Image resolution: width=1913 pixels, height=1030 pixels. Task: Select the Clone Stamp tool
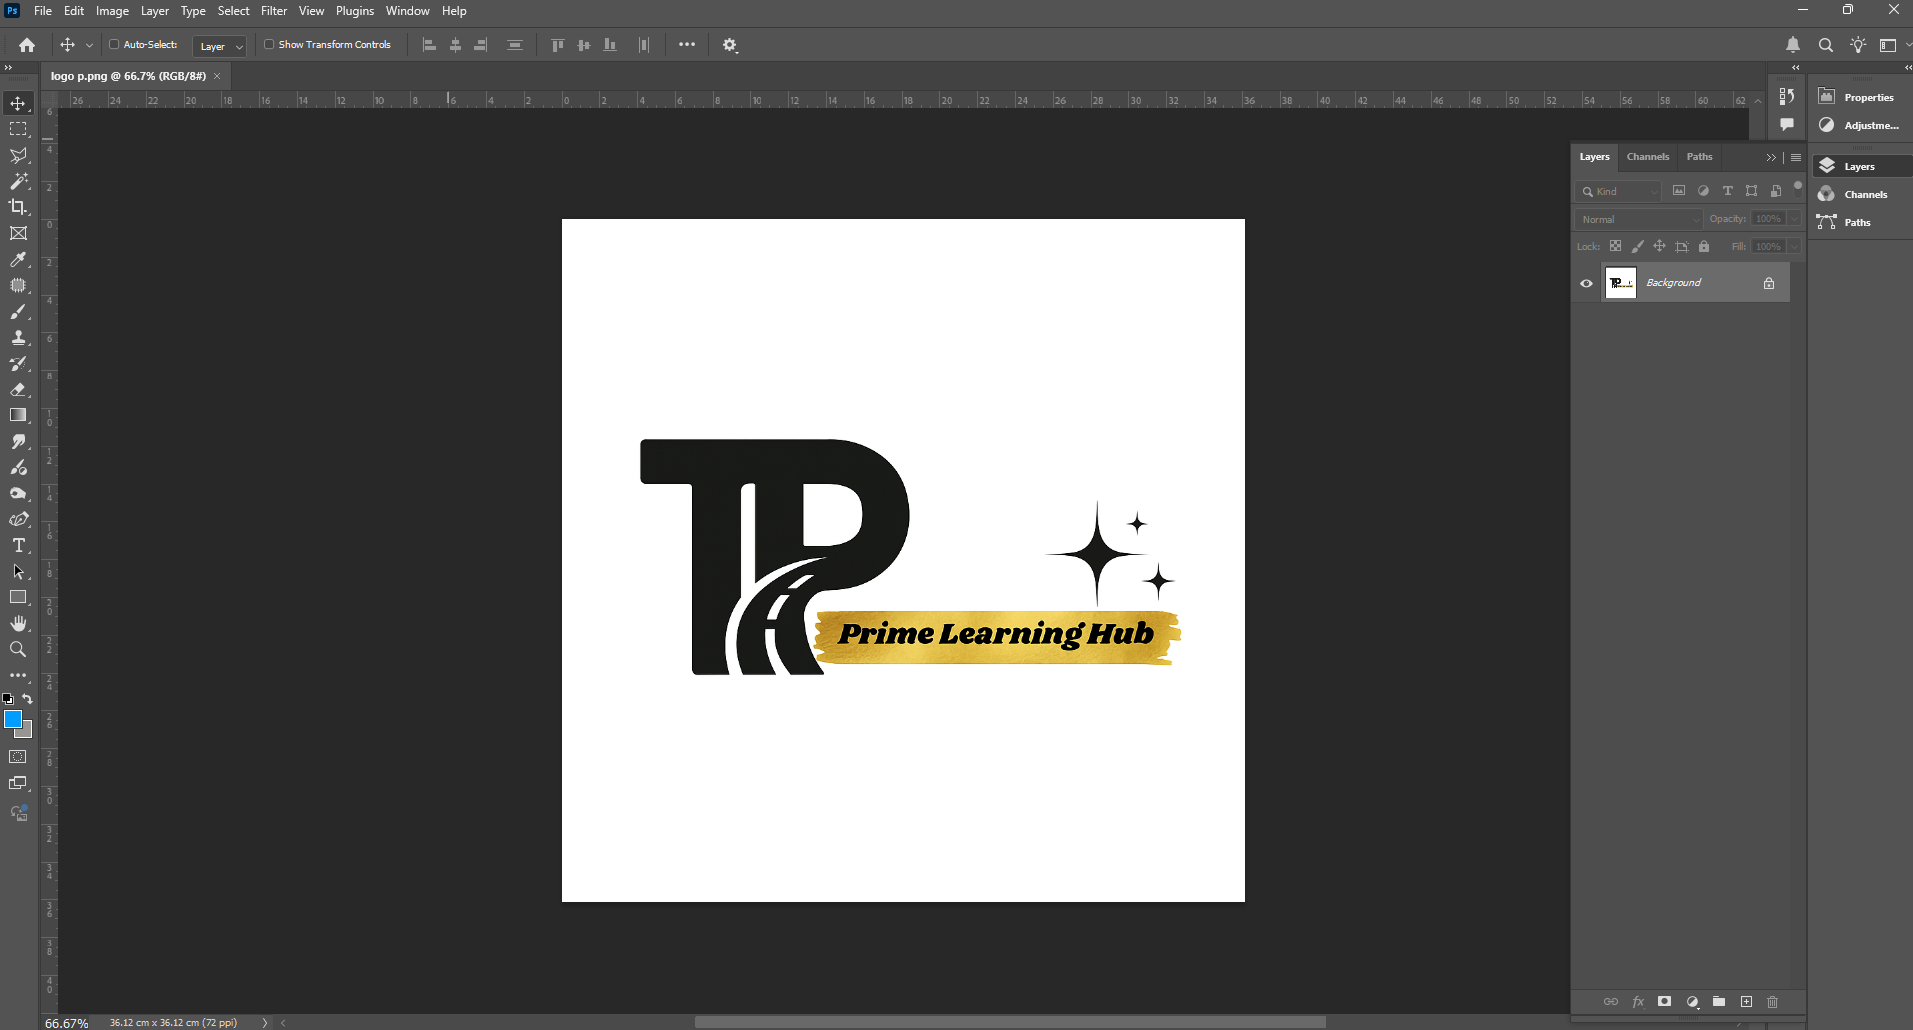point(18,337)
